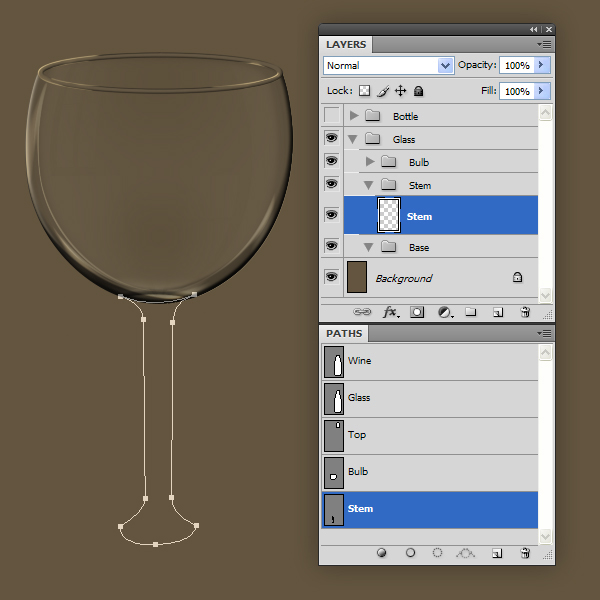Lock all layer attributes

click(419, 91)
